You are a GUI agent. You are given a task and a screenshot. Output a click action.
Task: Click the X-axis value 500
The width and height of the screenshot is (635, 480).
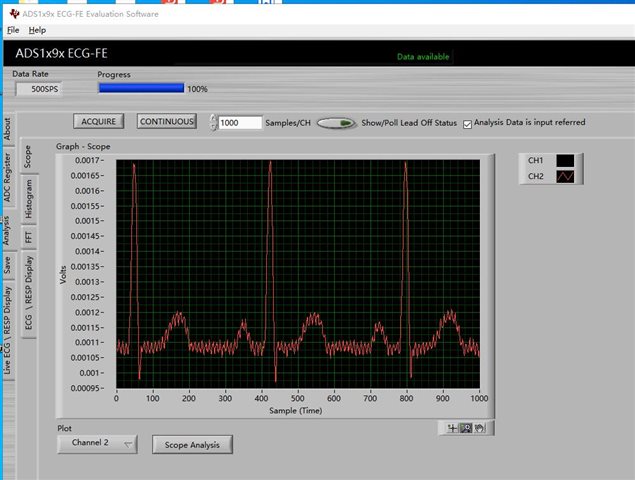click(x=298, y=398)
